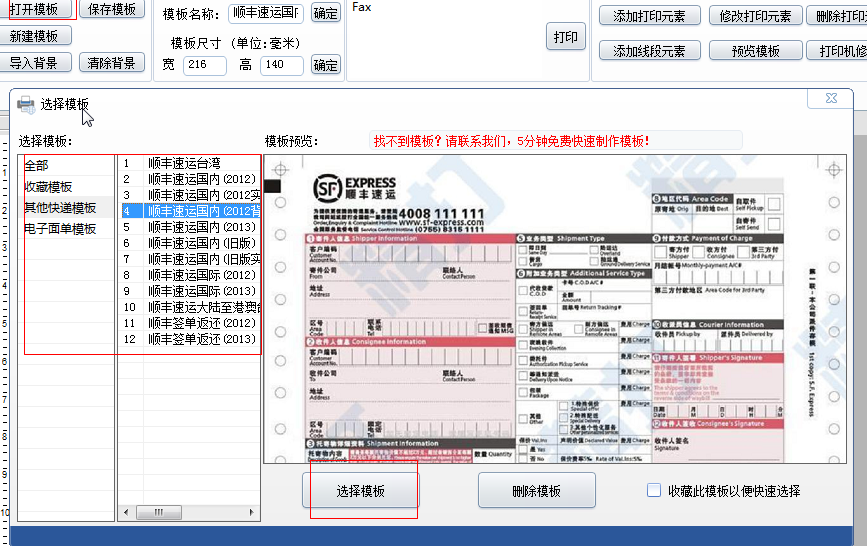This screenshot has width=867, height=546.
Task: Click the 删除模板 button
Action: coord(536,491)
